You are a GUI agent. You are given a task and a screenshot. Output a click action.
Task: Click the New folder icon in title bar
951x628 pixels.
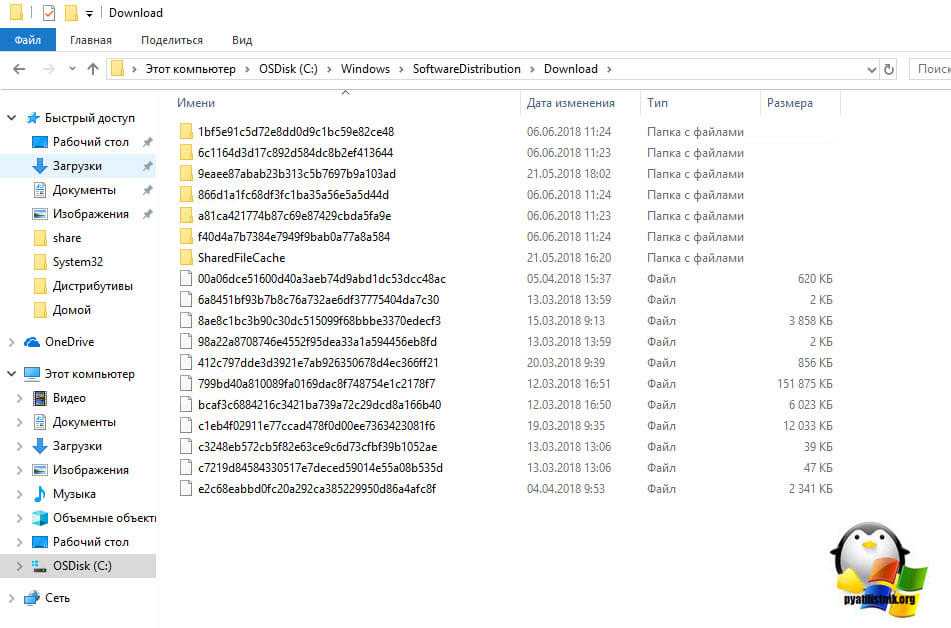pos(71,13)
